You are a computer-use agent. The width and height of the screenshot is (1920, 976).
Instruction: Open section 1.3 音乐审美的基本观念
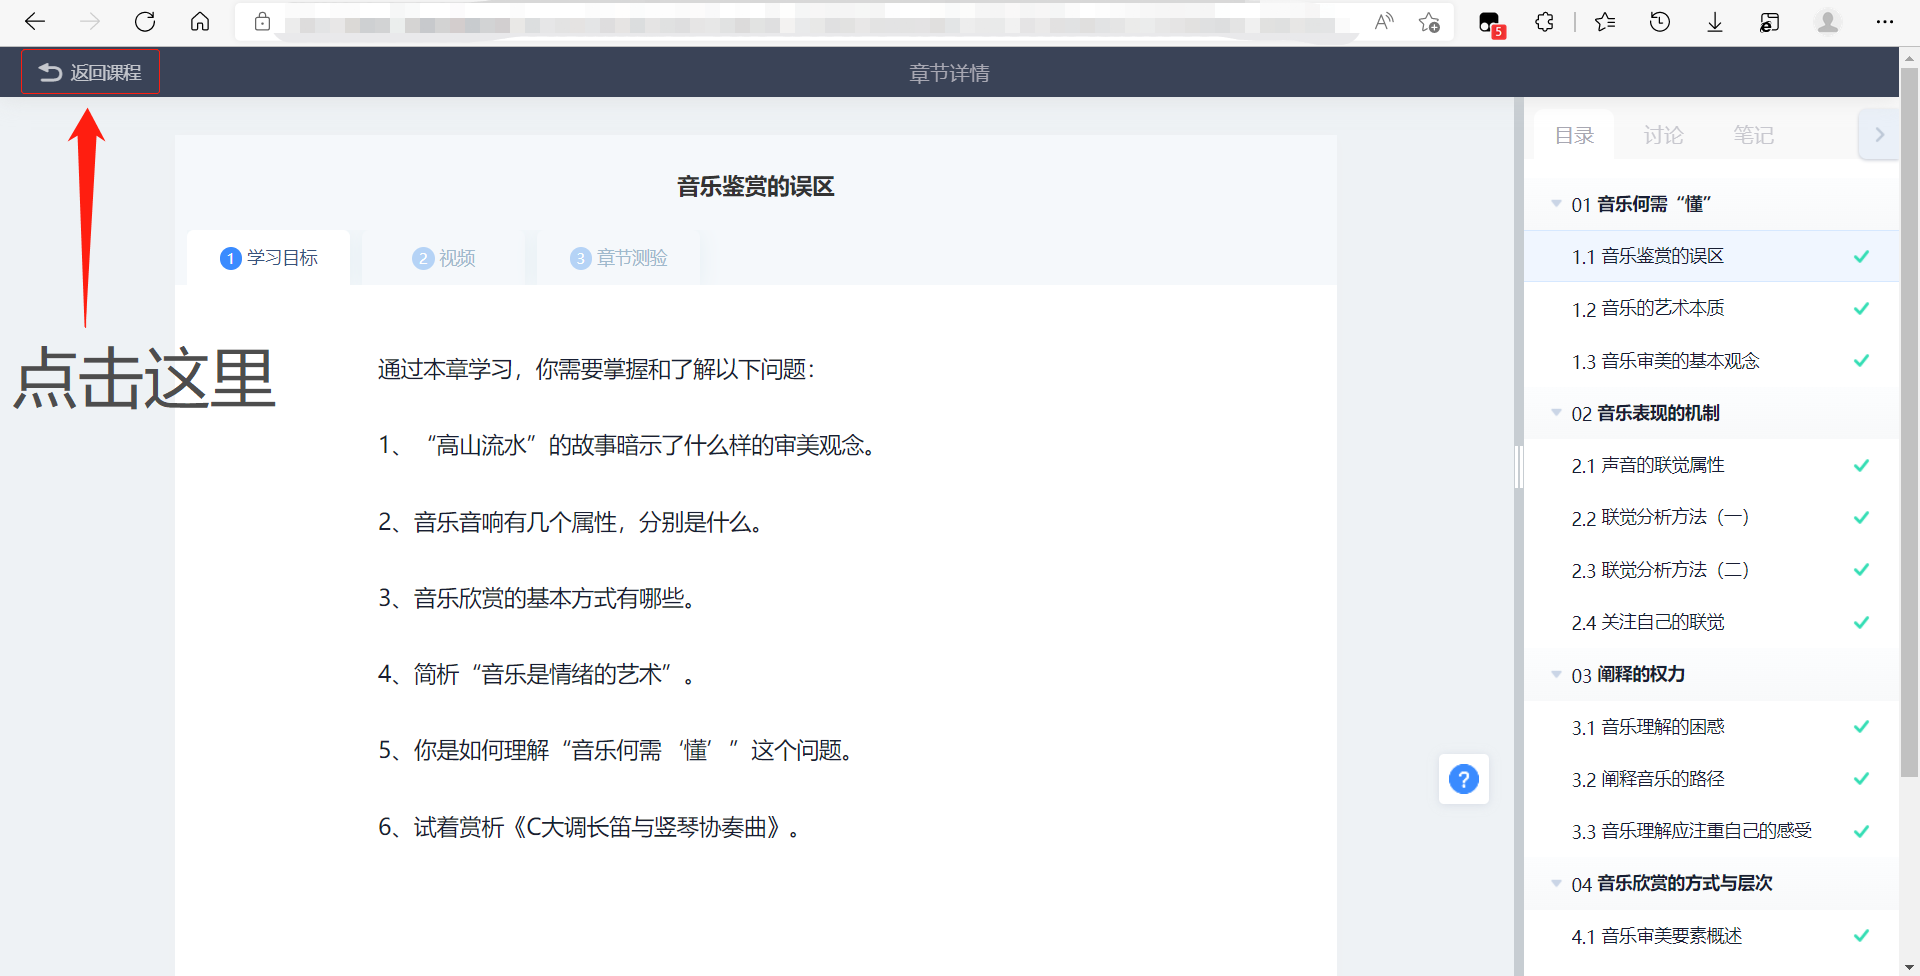pyautogui.click(x=1711, y=361)
